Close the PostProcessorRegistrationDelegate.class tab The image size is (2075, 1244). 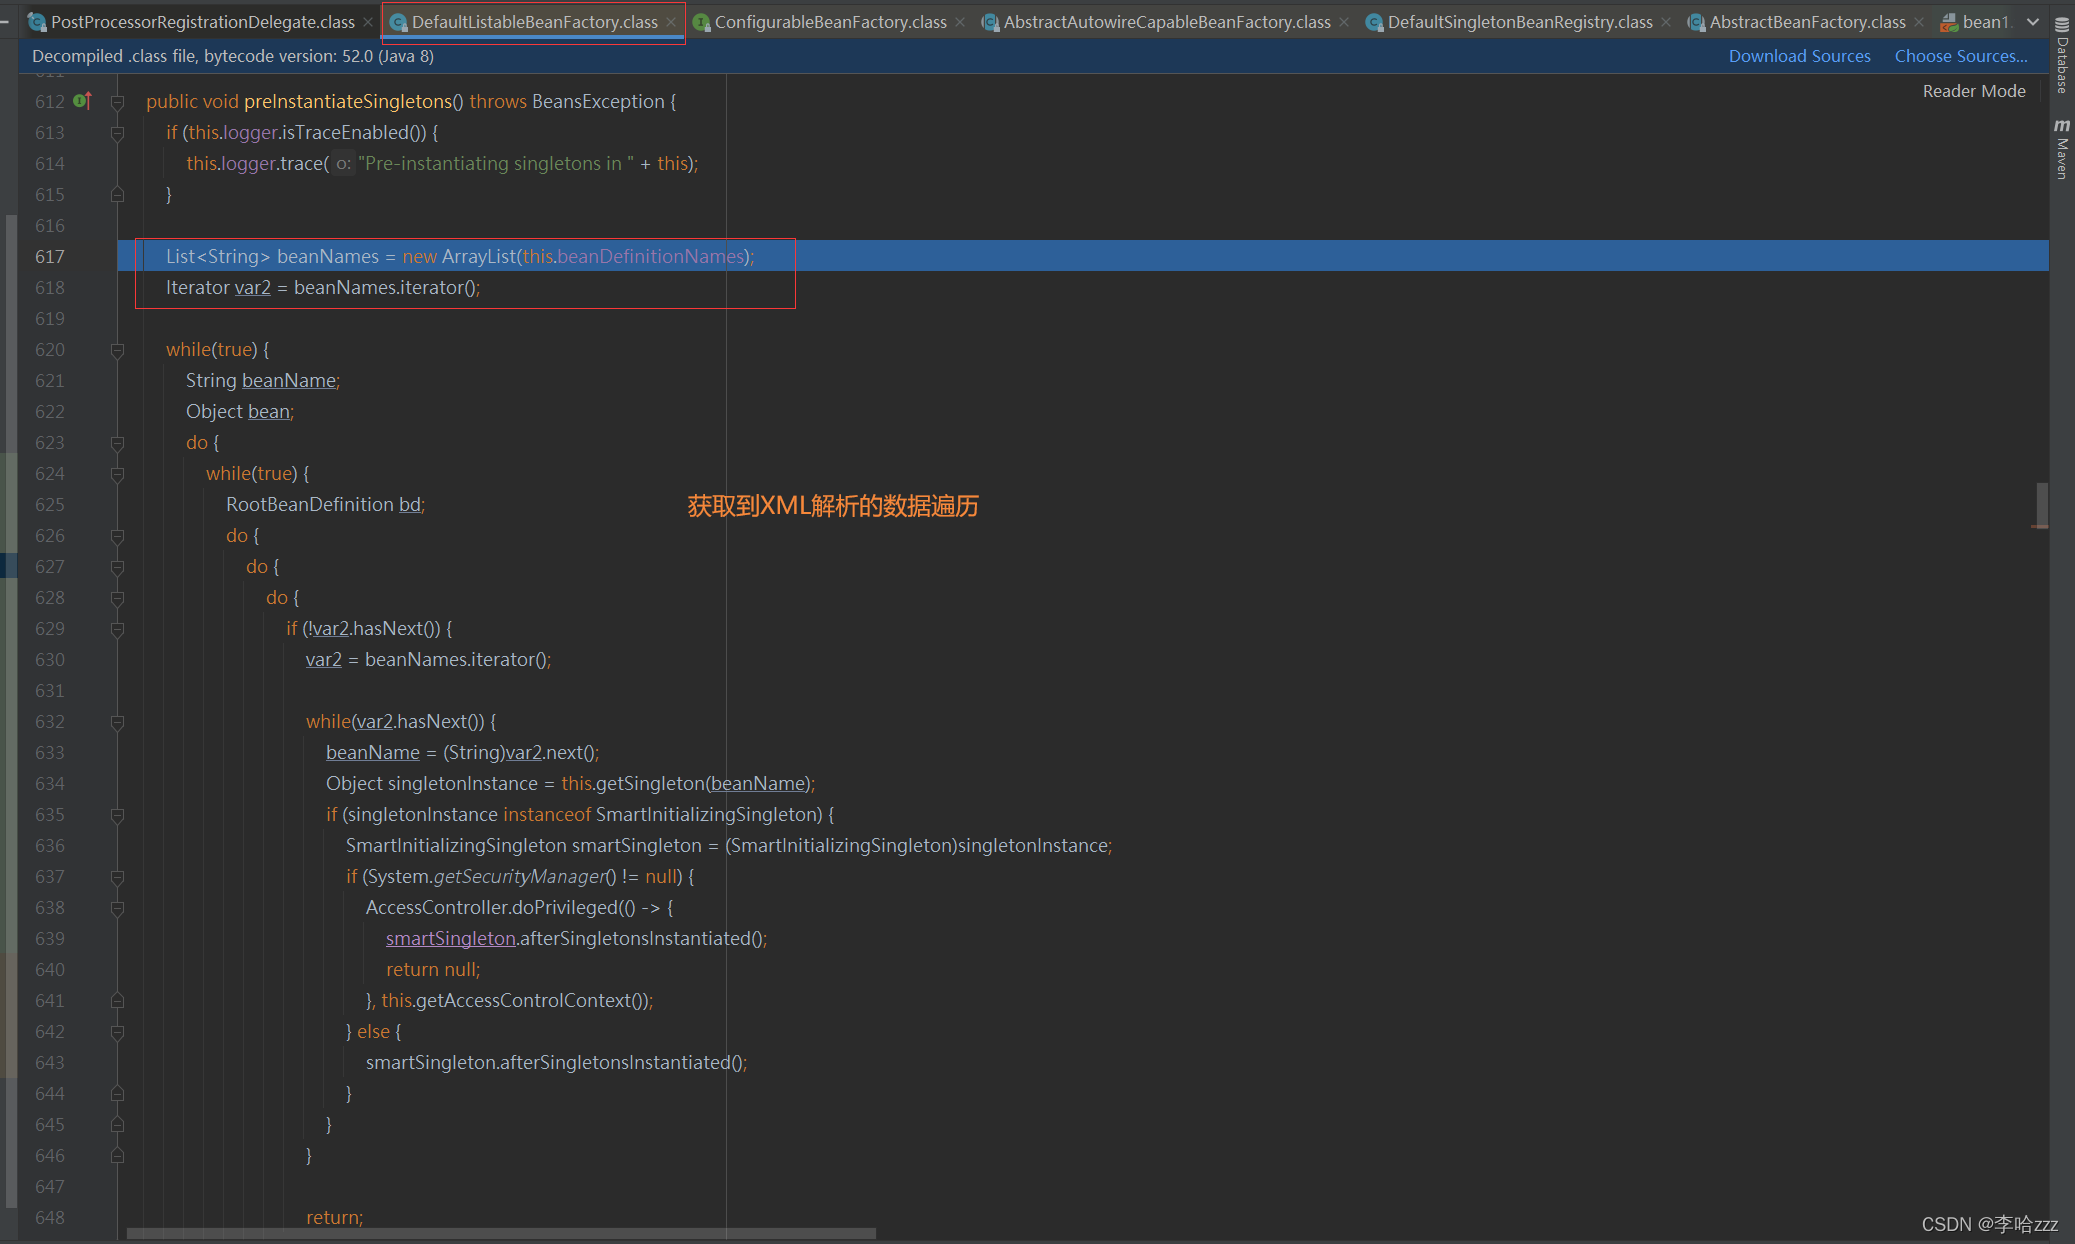[368, 22]
